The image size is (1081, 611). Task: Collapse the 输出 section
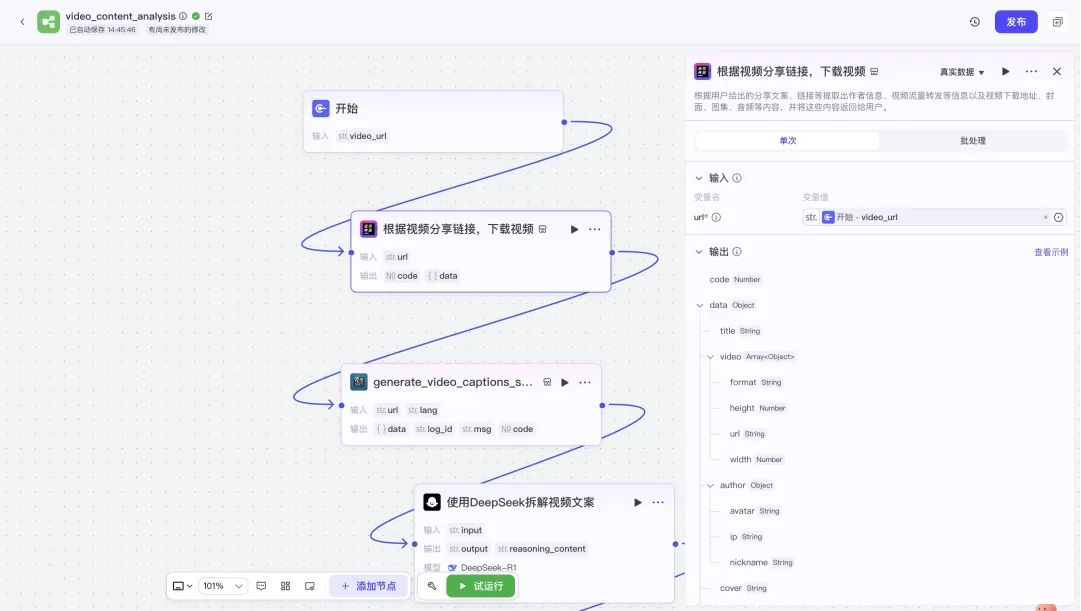[699, 252]
